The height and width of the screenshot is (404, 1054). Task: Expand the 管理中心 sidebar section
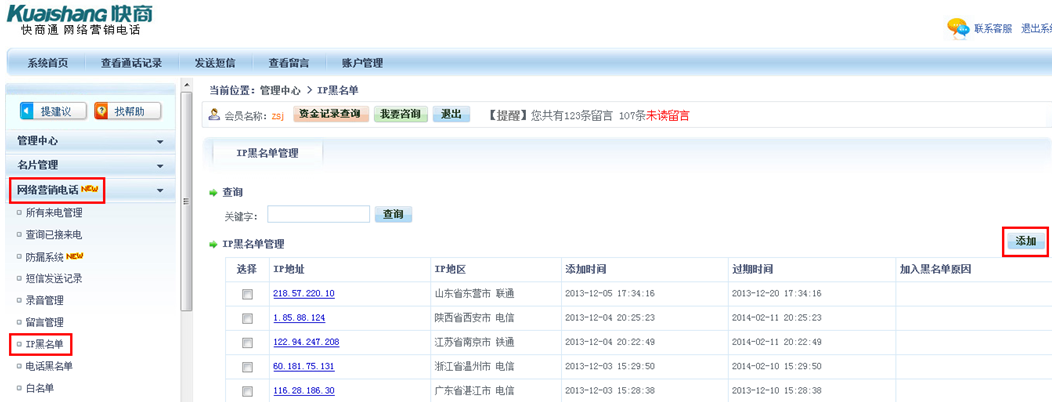pos(160,142)
